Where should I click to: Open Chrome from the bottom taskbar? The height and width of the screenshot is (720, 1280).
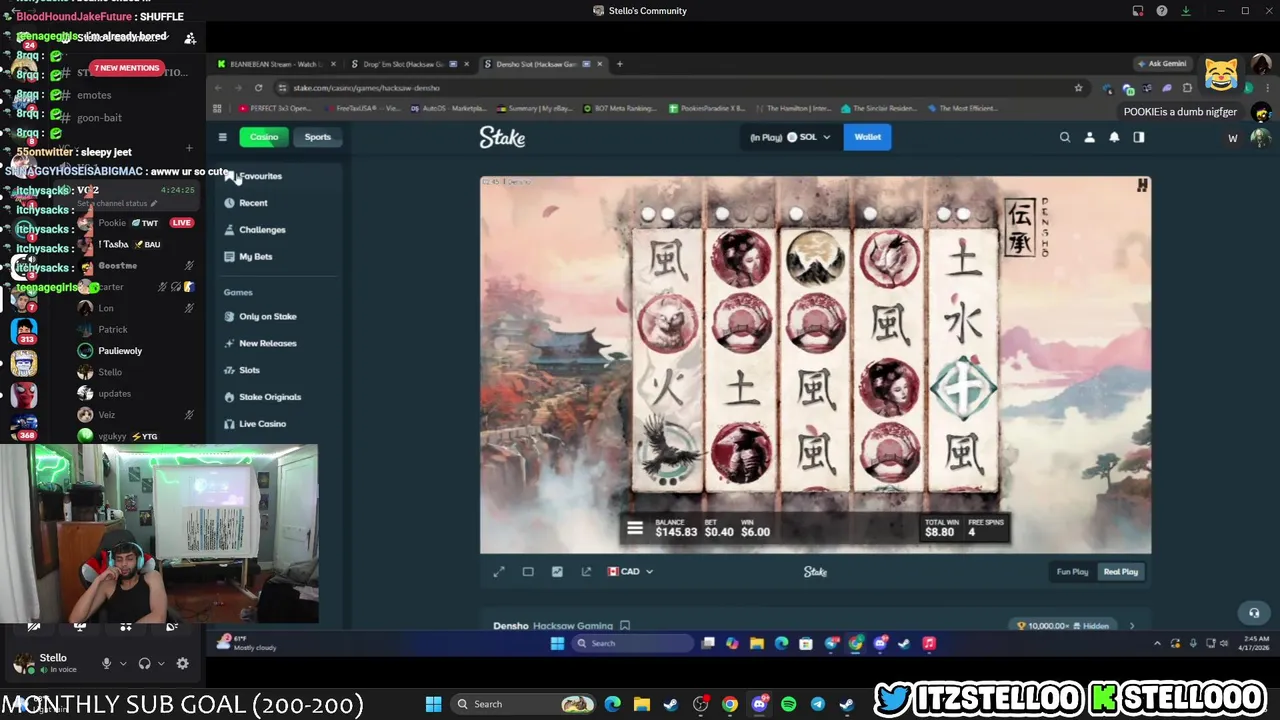730,704
